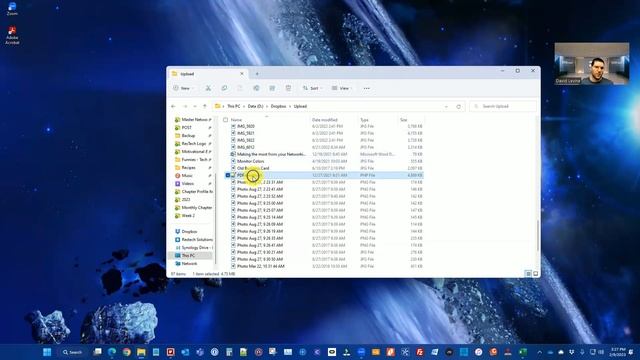Show hidden system tray icons chevron
This screenshot has height=360, width=640.
coord(540,352)
